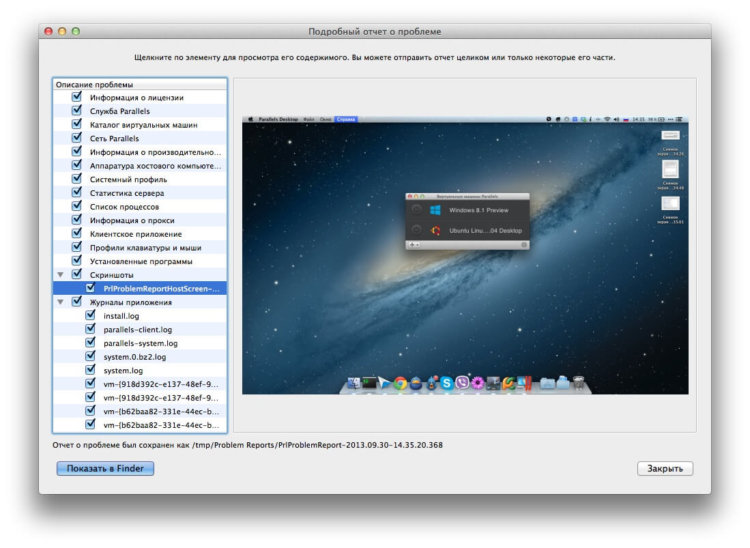Select Профили клавиатуры и мыши row
This screenshot has width=750, height=548.
click(140, 248)
